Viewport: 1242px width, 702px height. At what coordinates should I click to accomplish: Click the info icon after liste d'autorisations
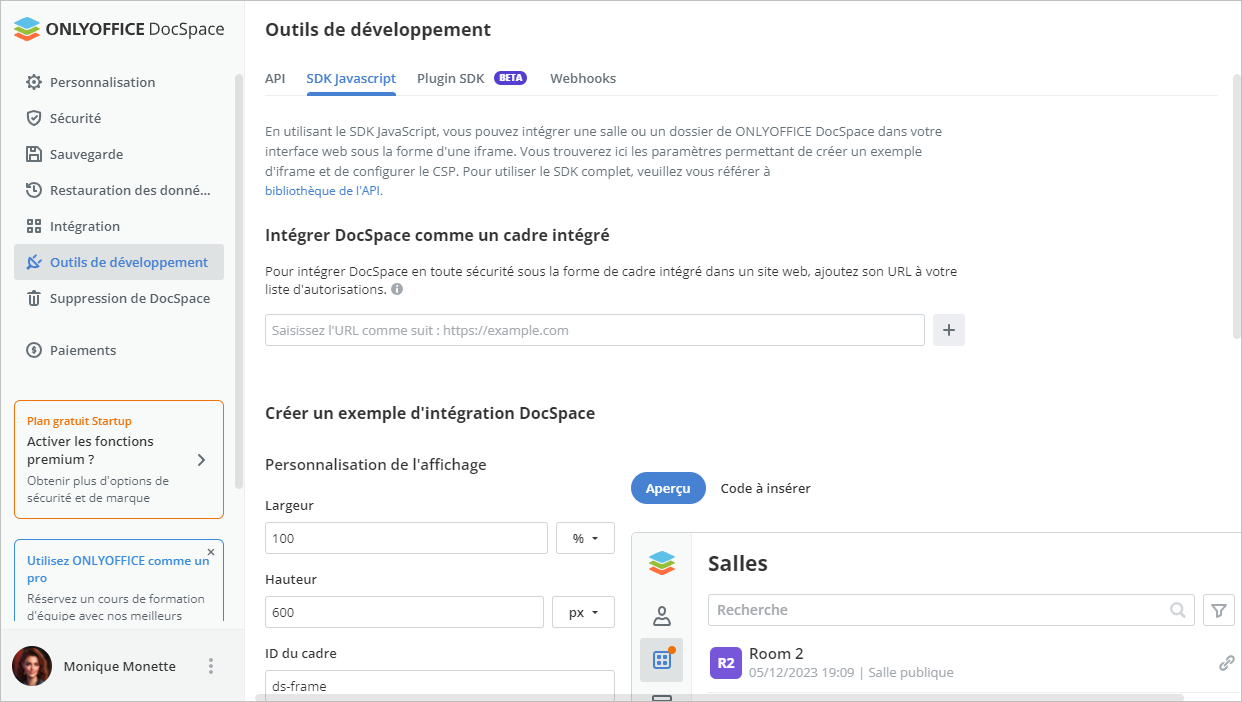tap(397, 289)
